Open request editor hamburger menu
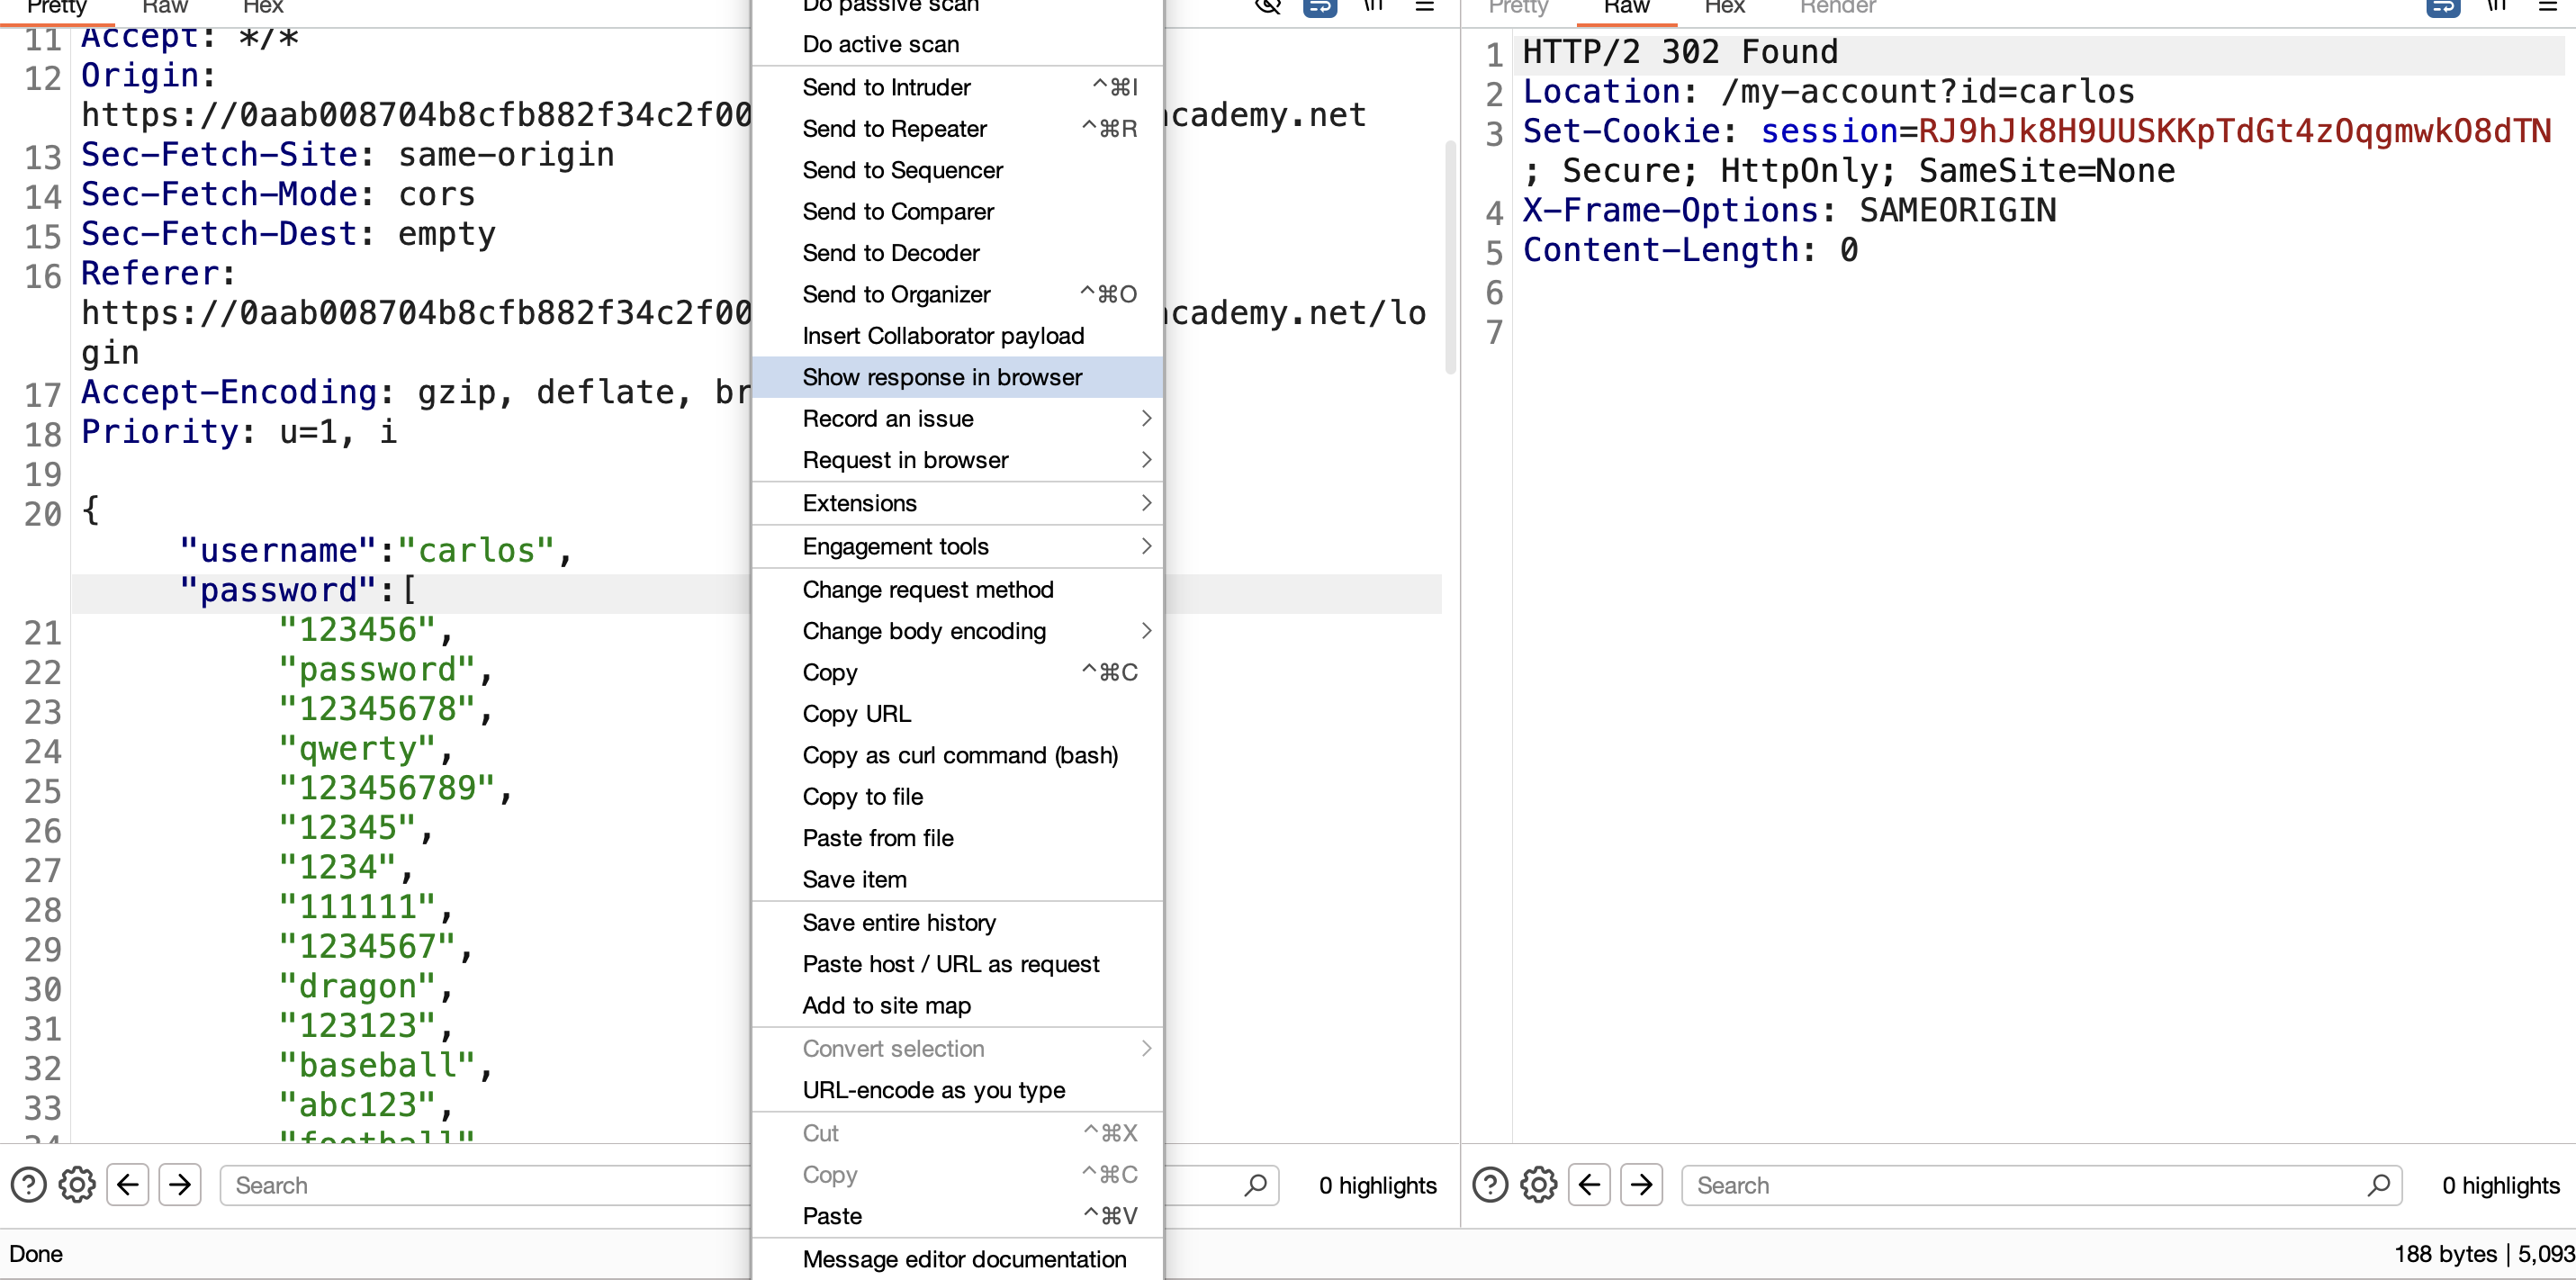 (x=1426, y=7)
